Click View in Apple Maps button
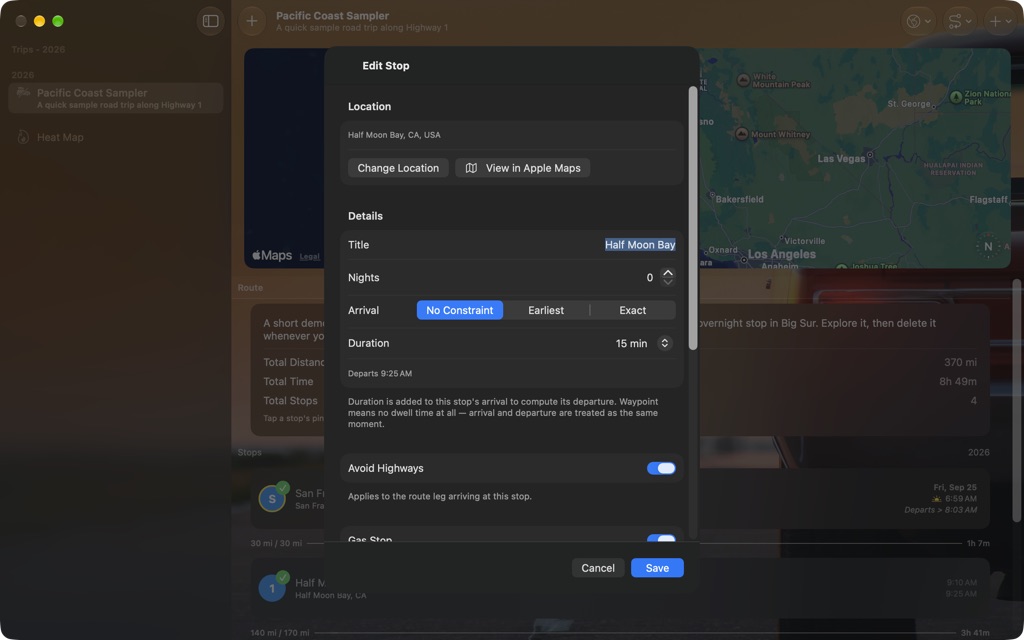The width and height of the screenshot is (1024, 640). [x=522, y=168]
